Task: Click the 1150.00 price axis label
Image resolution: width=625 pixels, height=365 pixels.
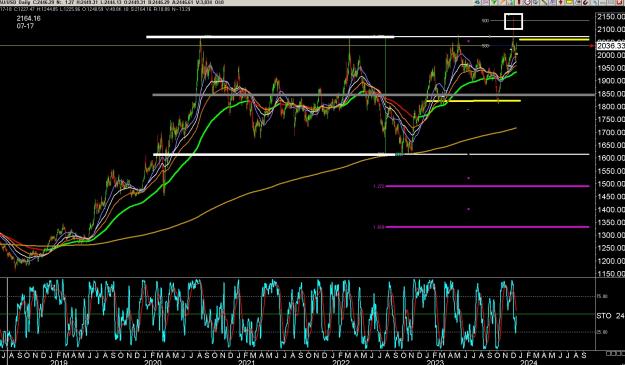Action: pos(611,274)
